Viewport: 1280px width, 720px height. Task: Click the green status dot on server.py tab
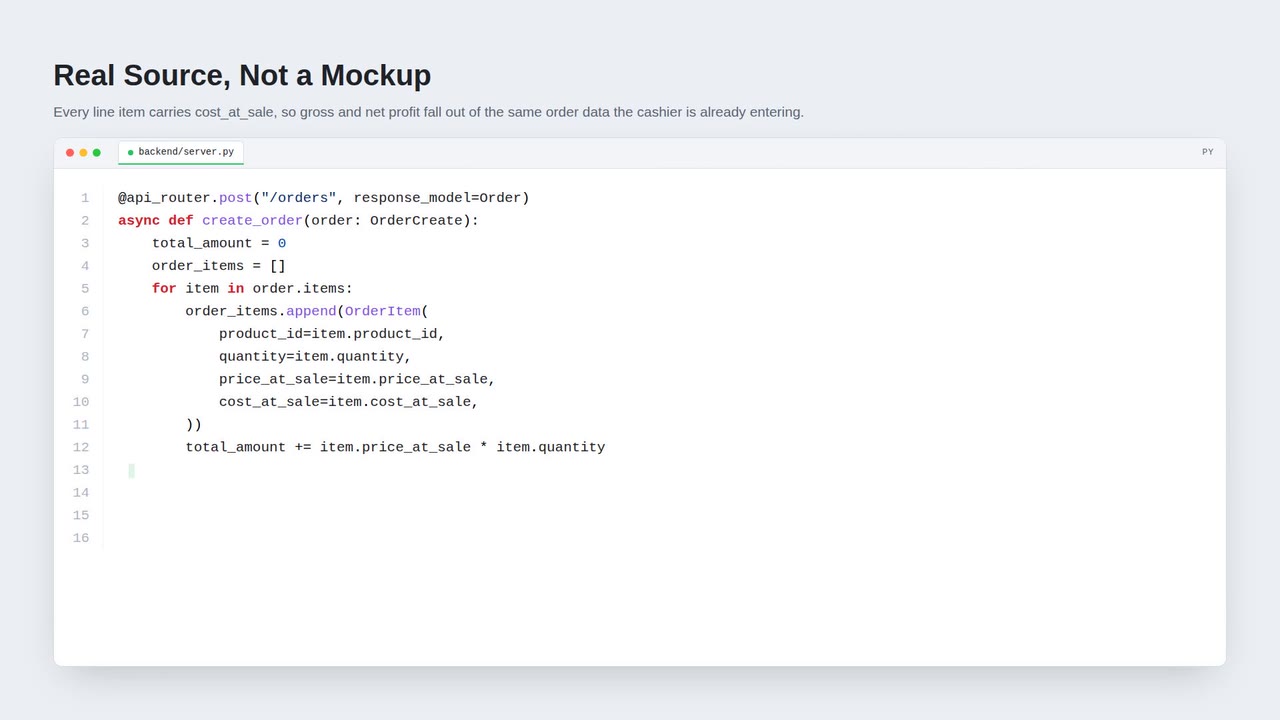pos(131,153)
